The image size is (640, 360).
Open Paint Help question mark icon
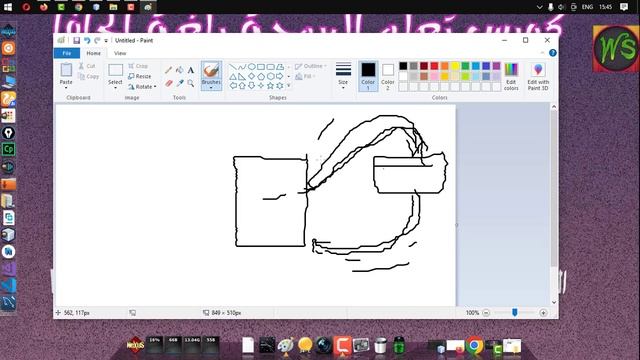(x=553, y=53)
